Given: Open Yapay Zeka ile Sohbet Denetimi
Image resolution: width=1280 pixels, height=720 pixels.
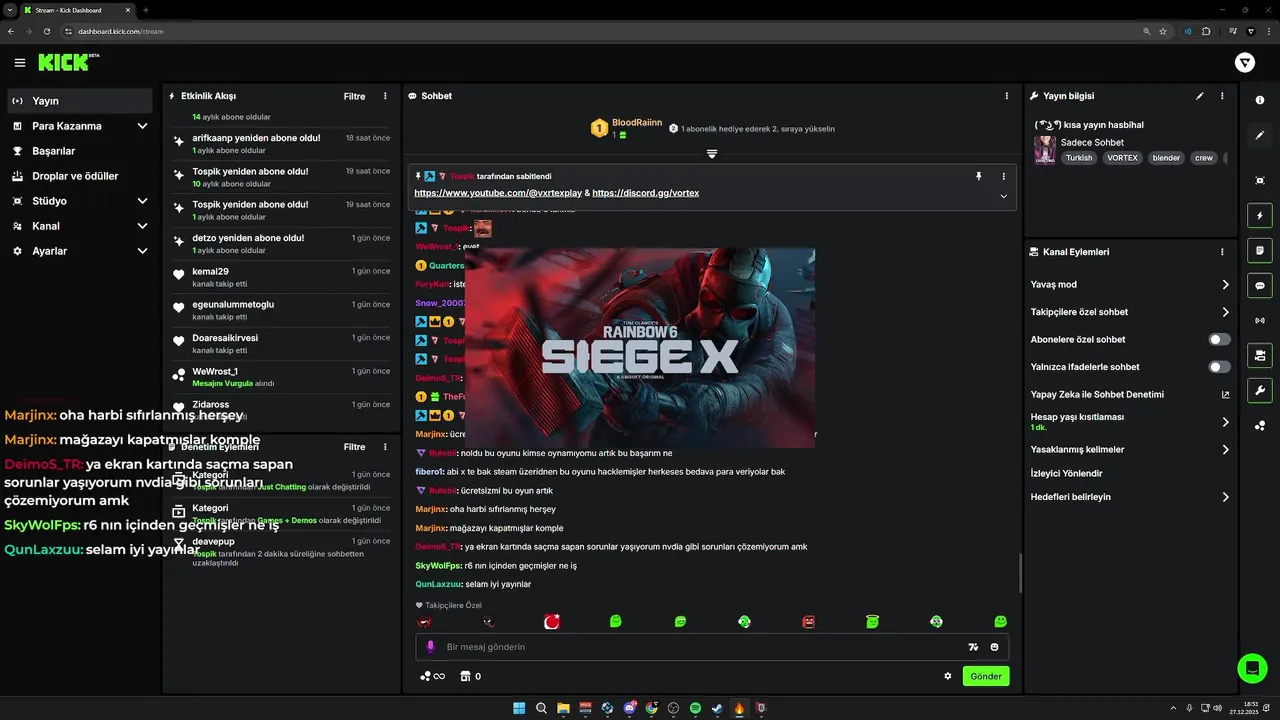Looking at the screenshot, I should (1130, 394).
